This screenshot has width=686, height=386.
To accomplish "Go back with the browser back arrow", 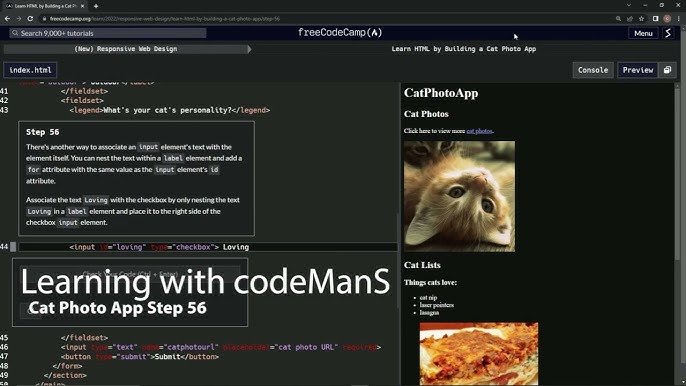I will pos(7,19).
